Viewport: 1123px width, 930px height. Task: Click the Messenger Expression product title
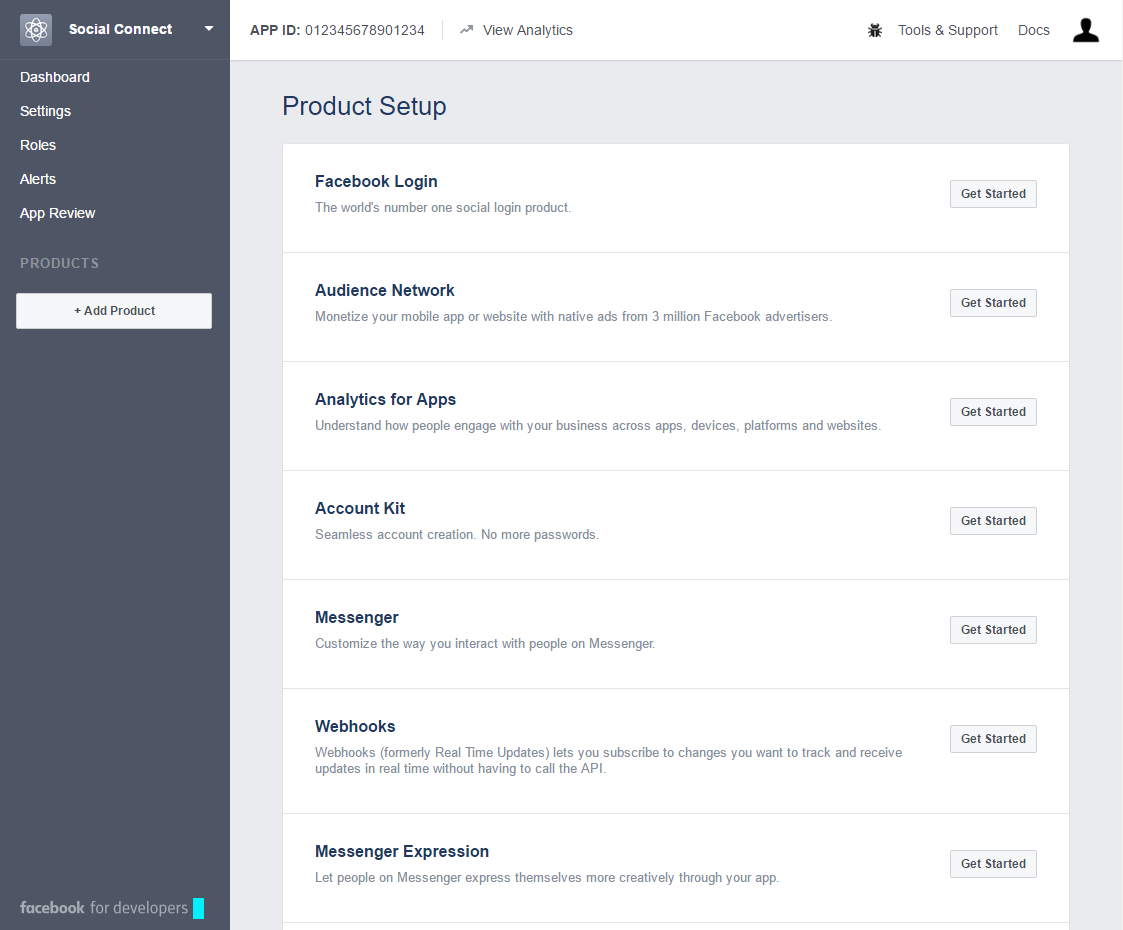(402, 852)
